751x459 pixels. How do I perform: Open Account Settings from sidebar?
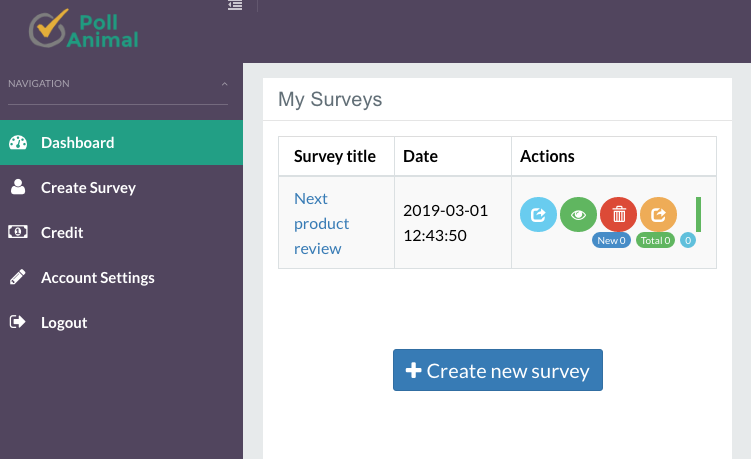97,277
